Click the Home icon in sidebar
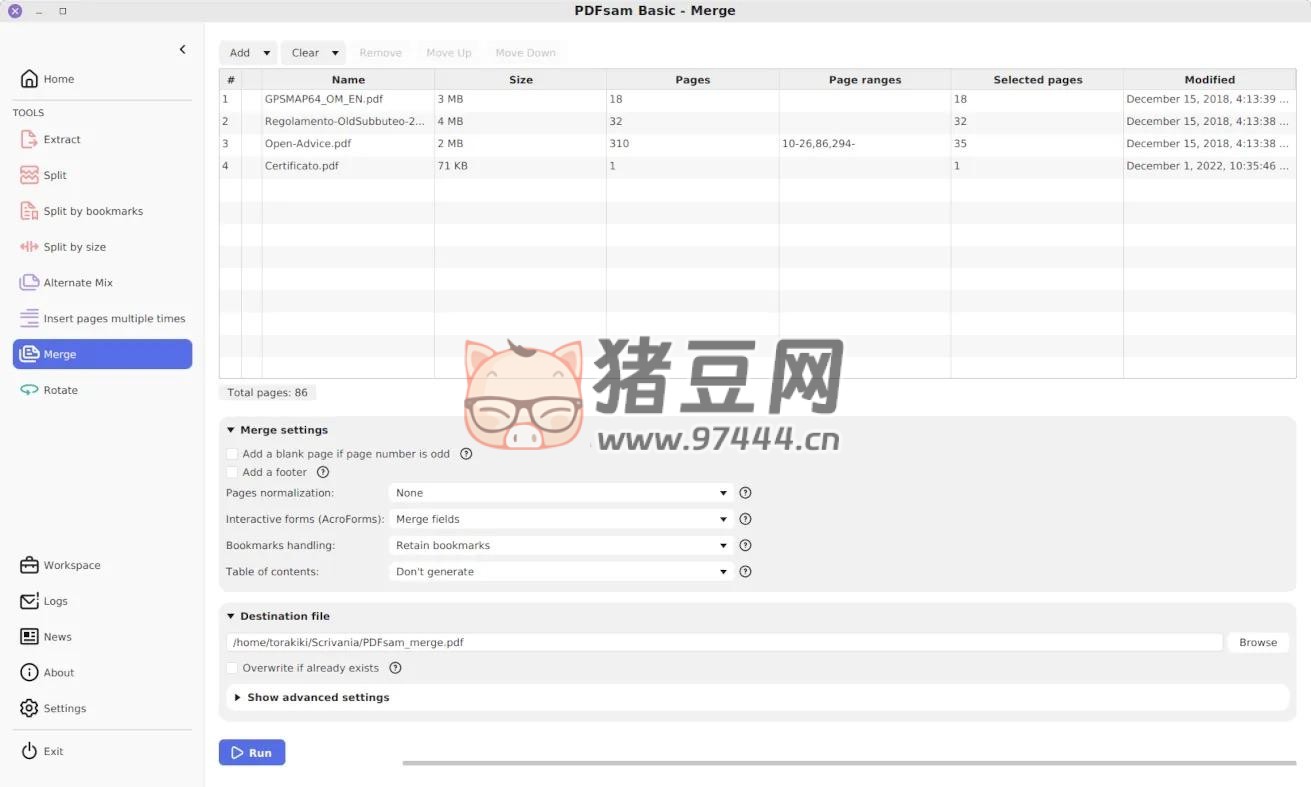This screenshot has height=787, width=1311. click(29, 79)
